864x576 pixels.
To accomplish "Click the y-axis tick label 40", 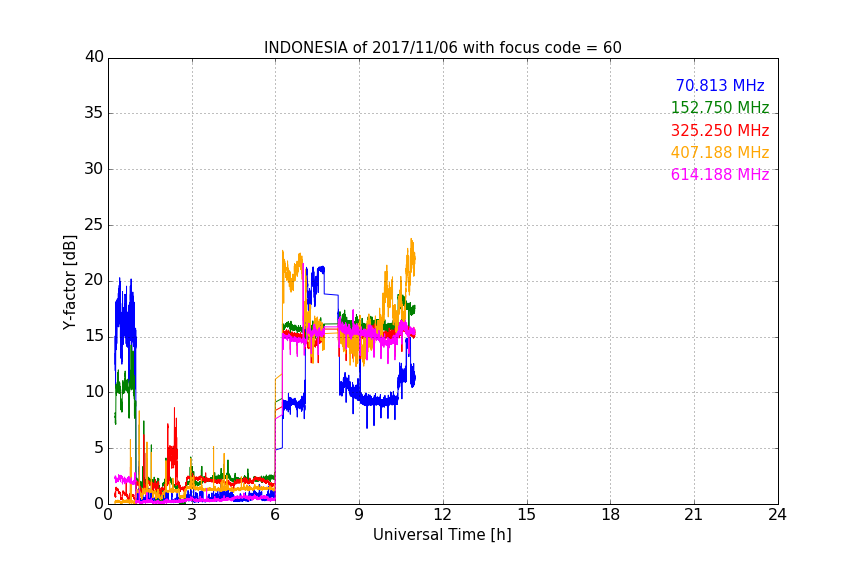I will 94,57.
